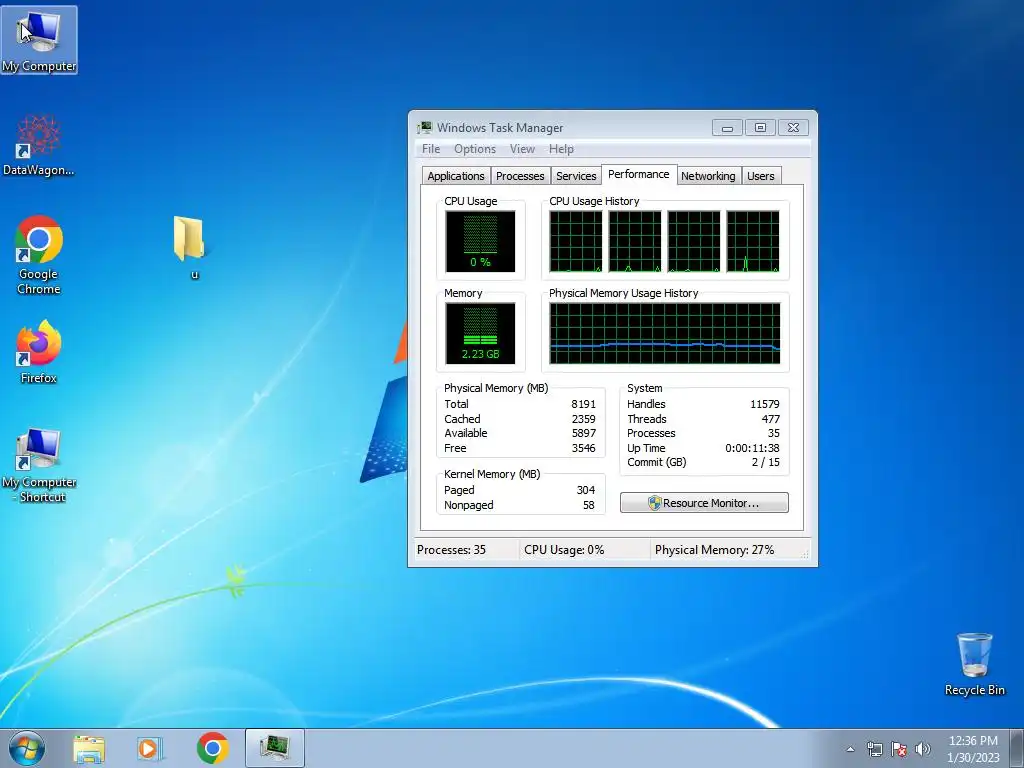Click the Task Manager taskbar button
The height and width of the screenshot is (768, 1024).
click(275, 748)
